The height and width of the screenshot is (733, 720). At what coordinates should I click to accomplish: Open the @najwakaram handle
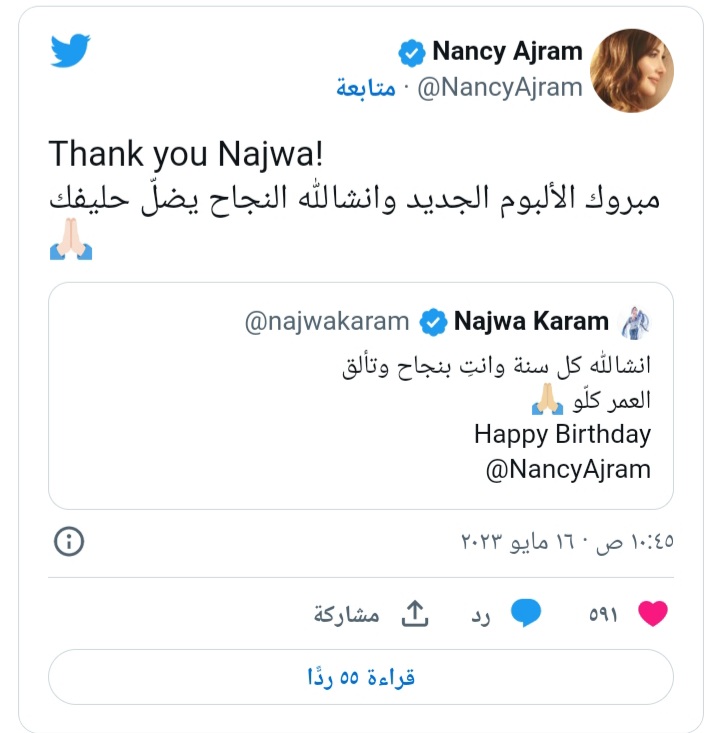pyautogui.click(x=327, y=322)
